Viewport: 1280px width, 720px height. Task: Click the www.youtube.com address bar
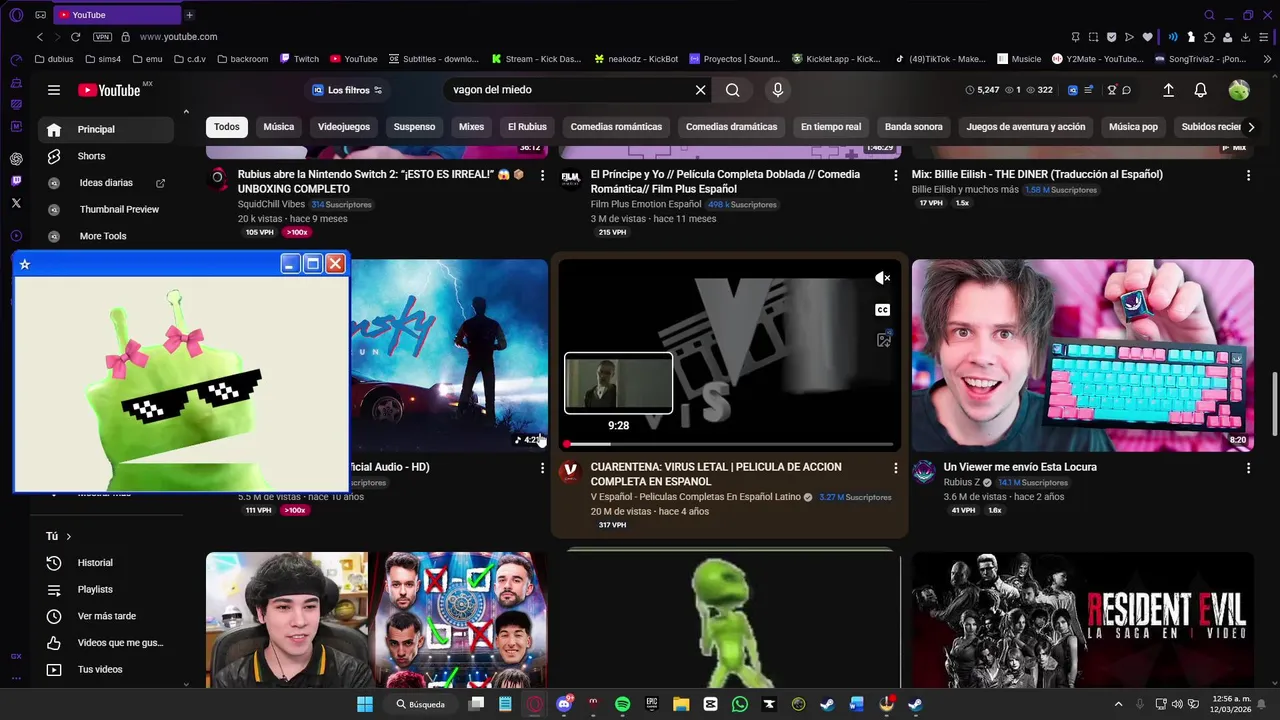pyautogui.click(x=178, y=37)
